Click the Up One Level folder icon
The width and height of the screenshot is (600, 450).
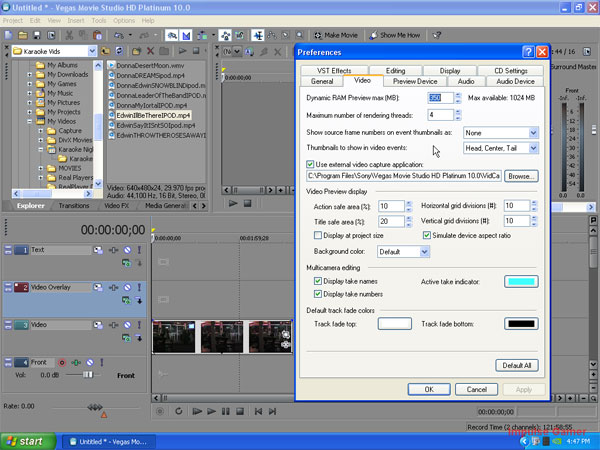click(x=105, y=51)
